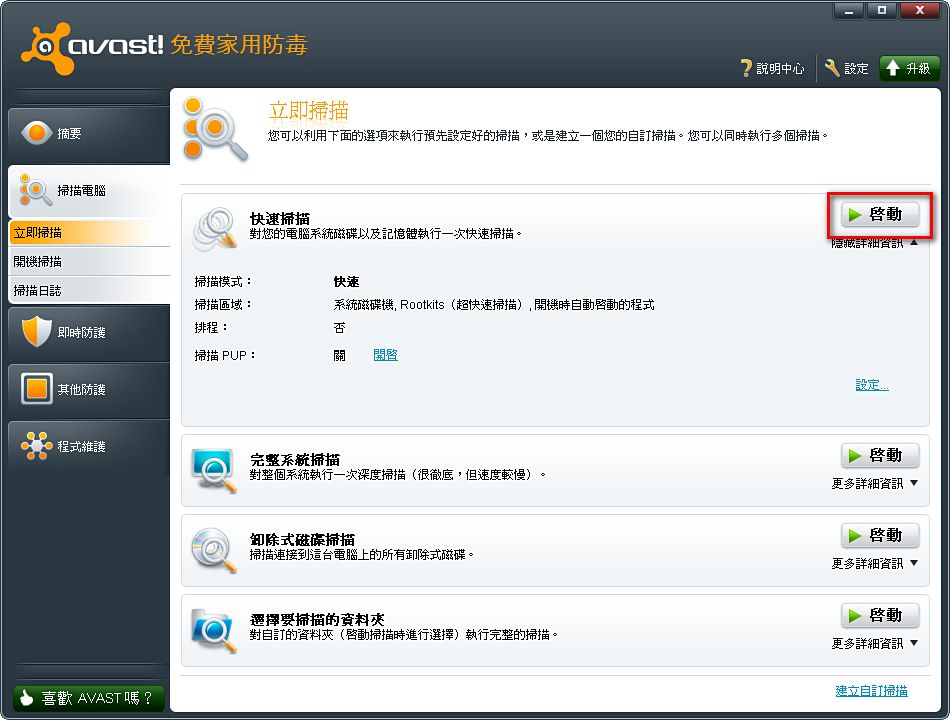The image size is (950, 720).
Task: Open 即時防護 real-time shields section
Action: click(x=89, y=332)
